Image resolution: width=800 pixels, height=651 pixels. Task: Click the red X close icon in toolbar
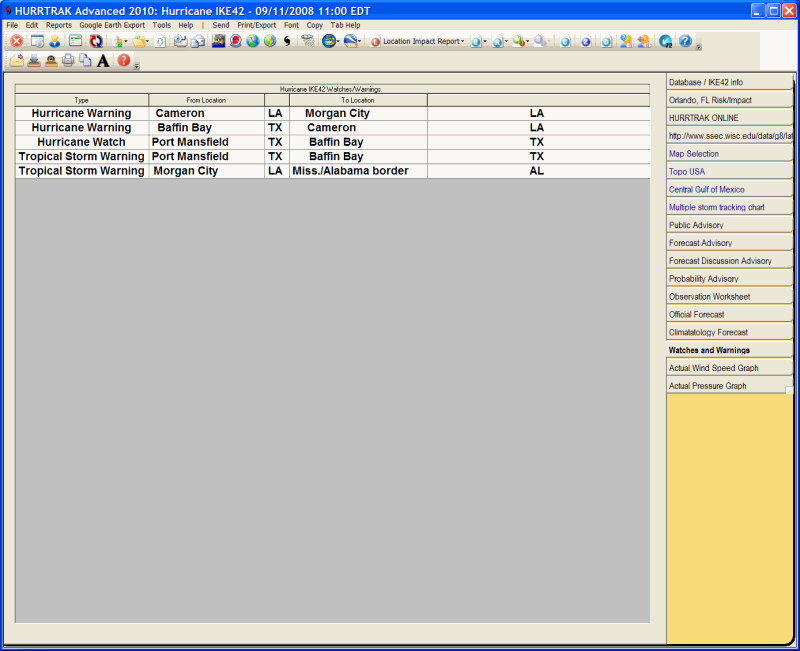click(x=17, y=42)
